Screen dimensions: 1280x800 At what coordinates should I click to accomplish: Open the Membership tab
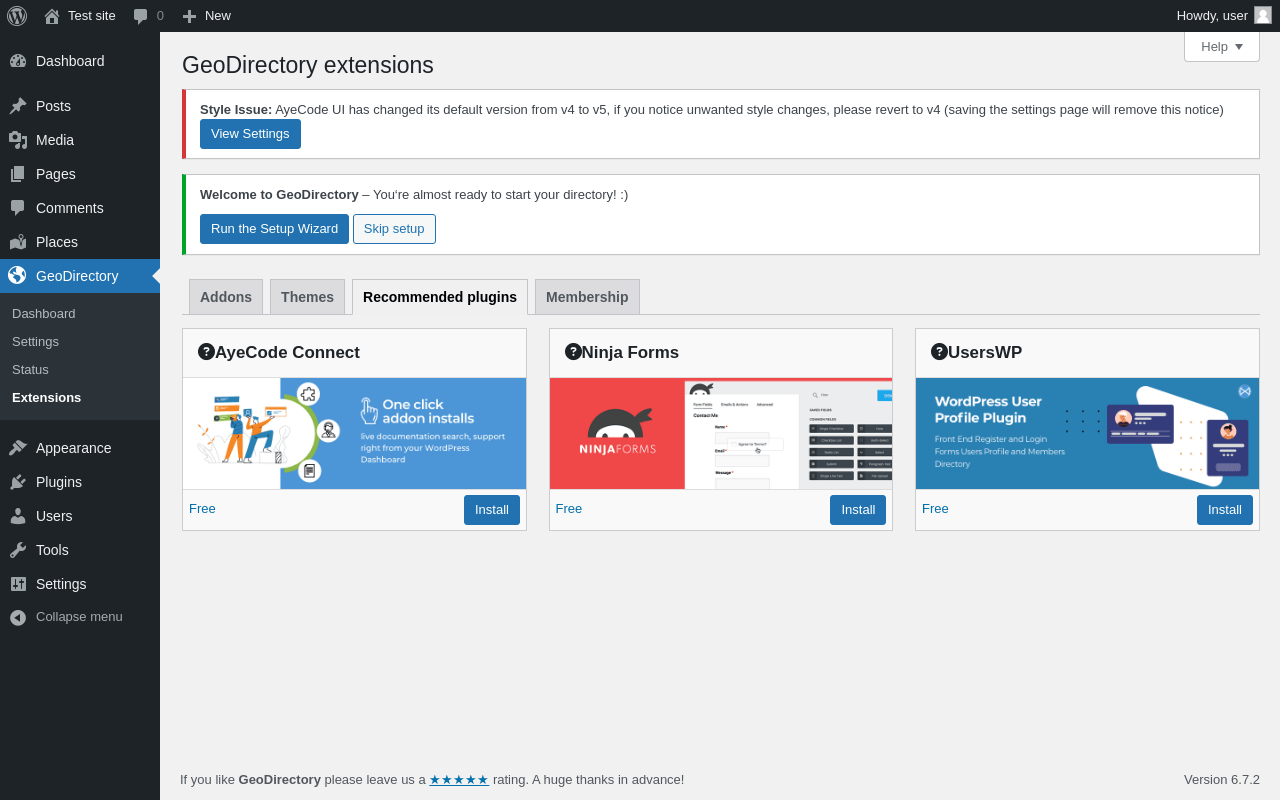click(587, 297)
